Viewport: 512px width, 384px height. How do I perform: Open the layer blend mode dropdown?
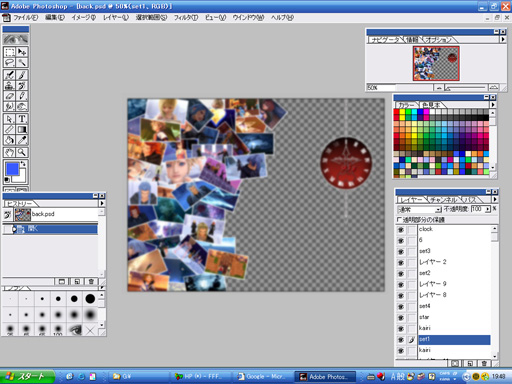pos(419,210)
